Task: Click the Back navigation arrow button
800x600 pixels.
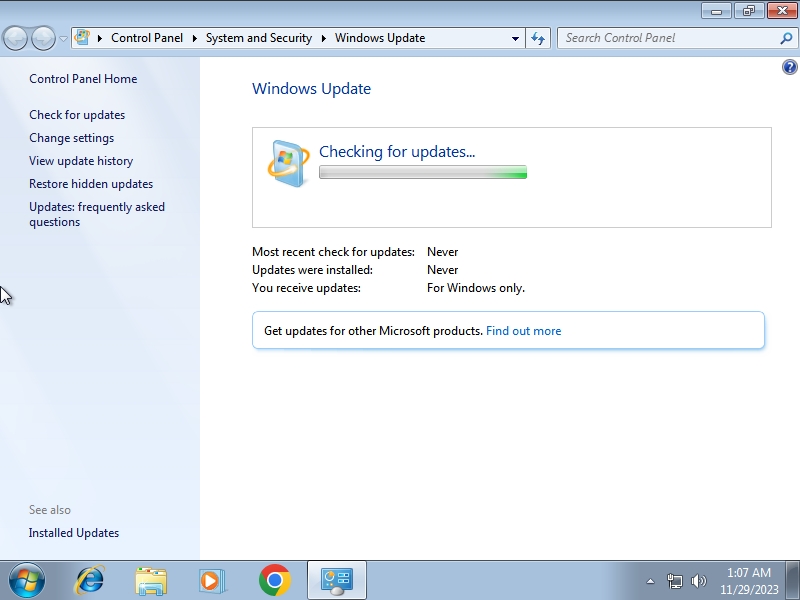Action: 15,38
